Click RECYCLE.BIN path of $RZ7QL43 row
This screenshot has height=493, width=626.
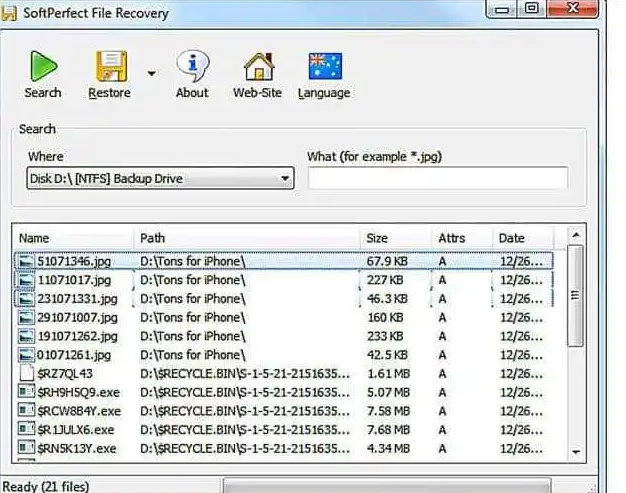tap(245, 374)
